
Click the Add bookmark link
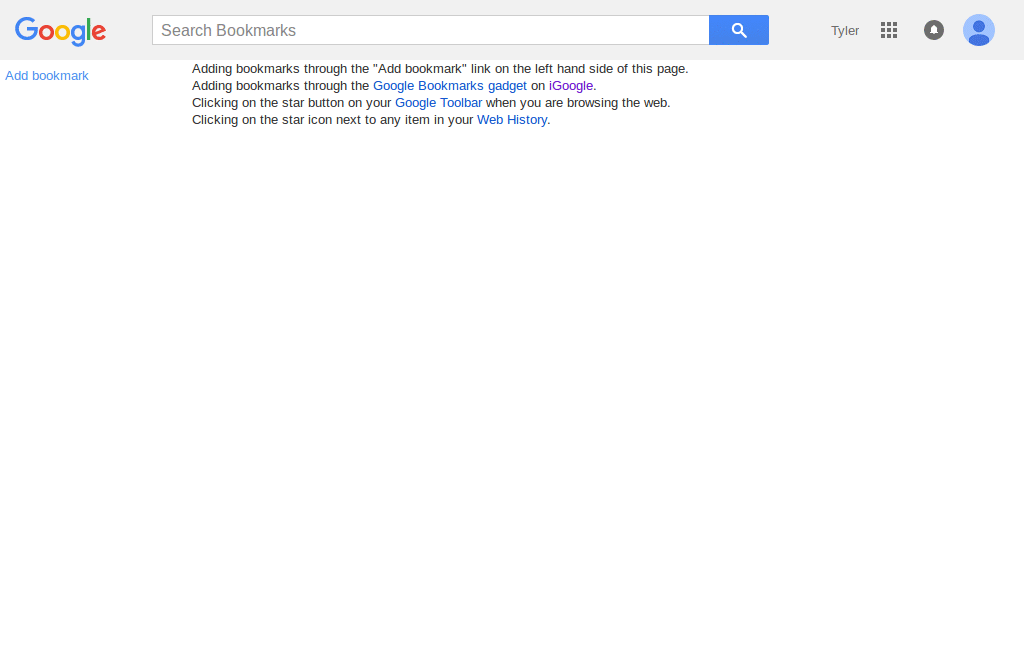pyautogui.click(x=47, y=76)
